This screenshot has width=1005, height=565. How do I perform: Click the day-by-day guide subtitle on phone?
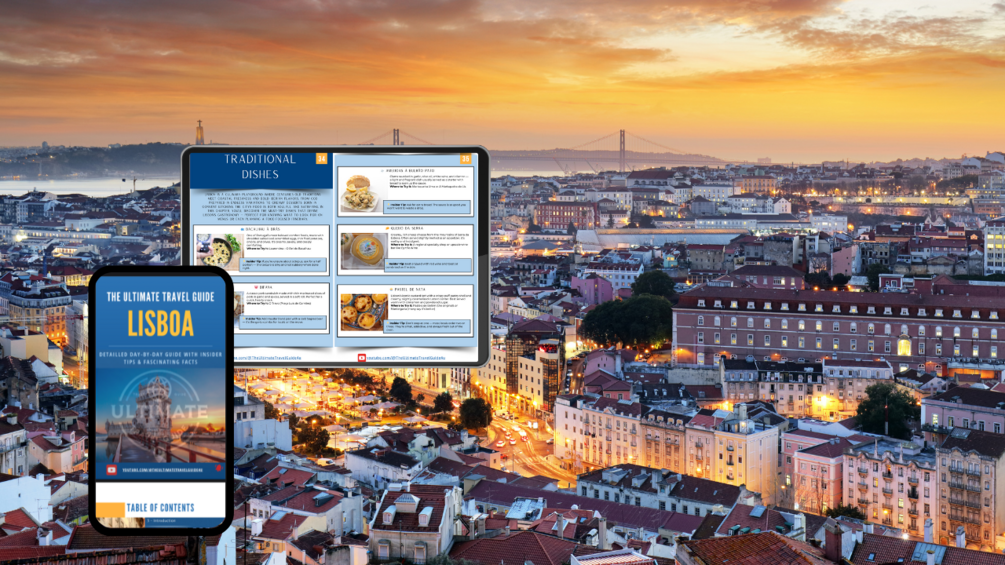[160, 358]
